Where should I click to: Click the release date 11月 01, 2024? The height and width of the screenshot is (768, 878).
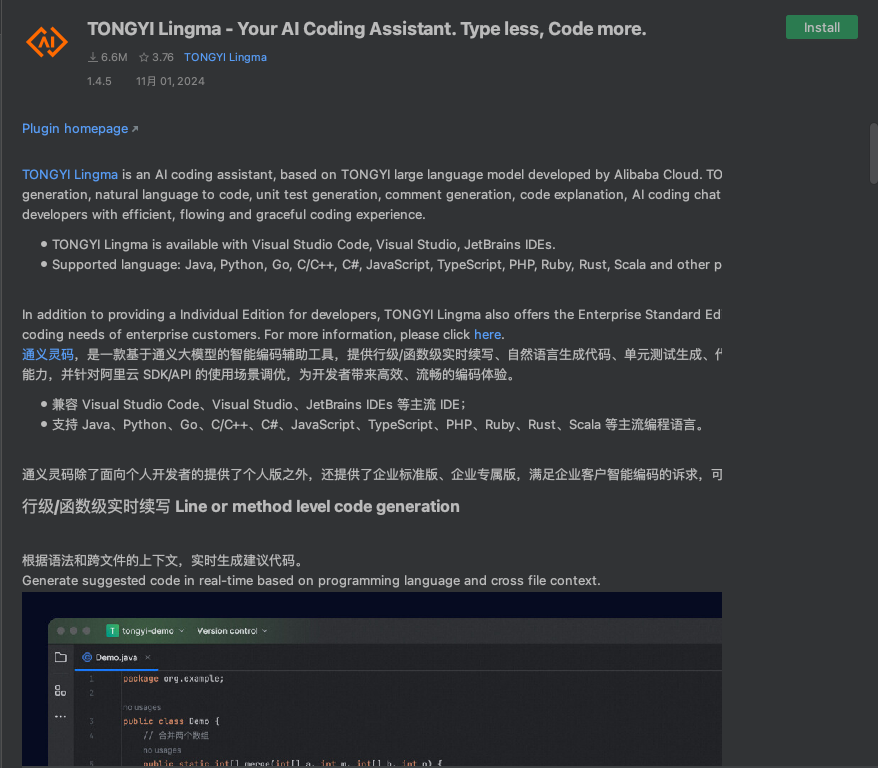pos(170,81)
